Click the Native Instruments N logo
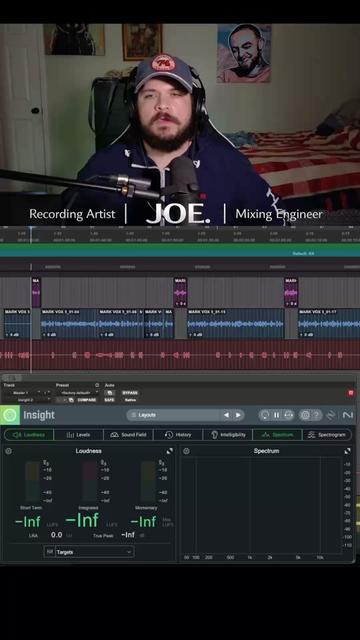Image resolution: width=360 pixels, height=640 pixels. [348, 415]
